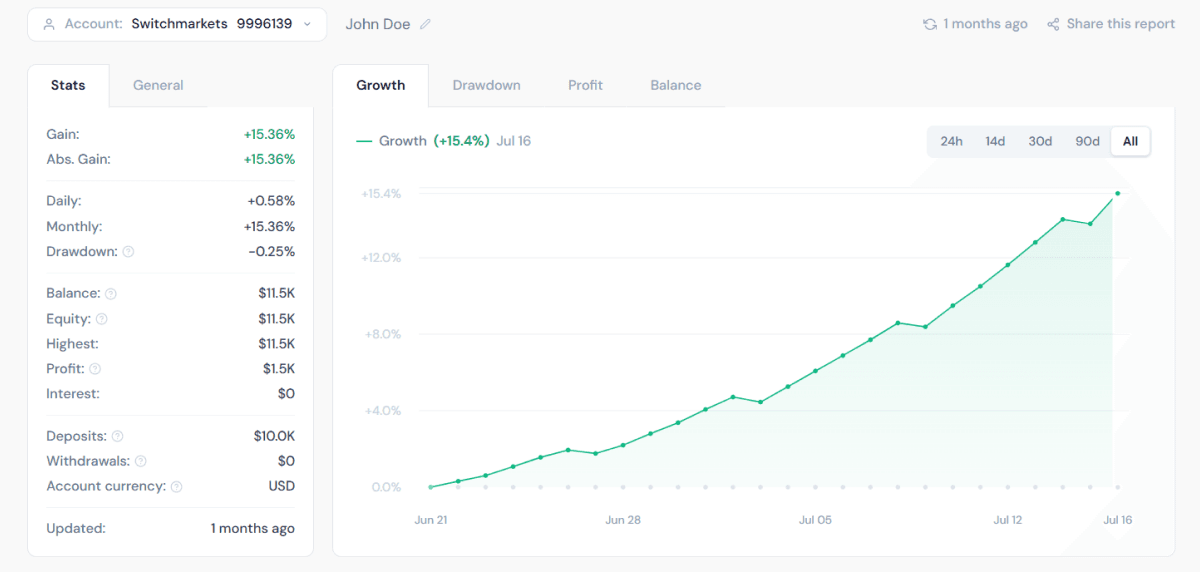
Task: Click the user icon beside Account label
Action: (x=49, y=24)
